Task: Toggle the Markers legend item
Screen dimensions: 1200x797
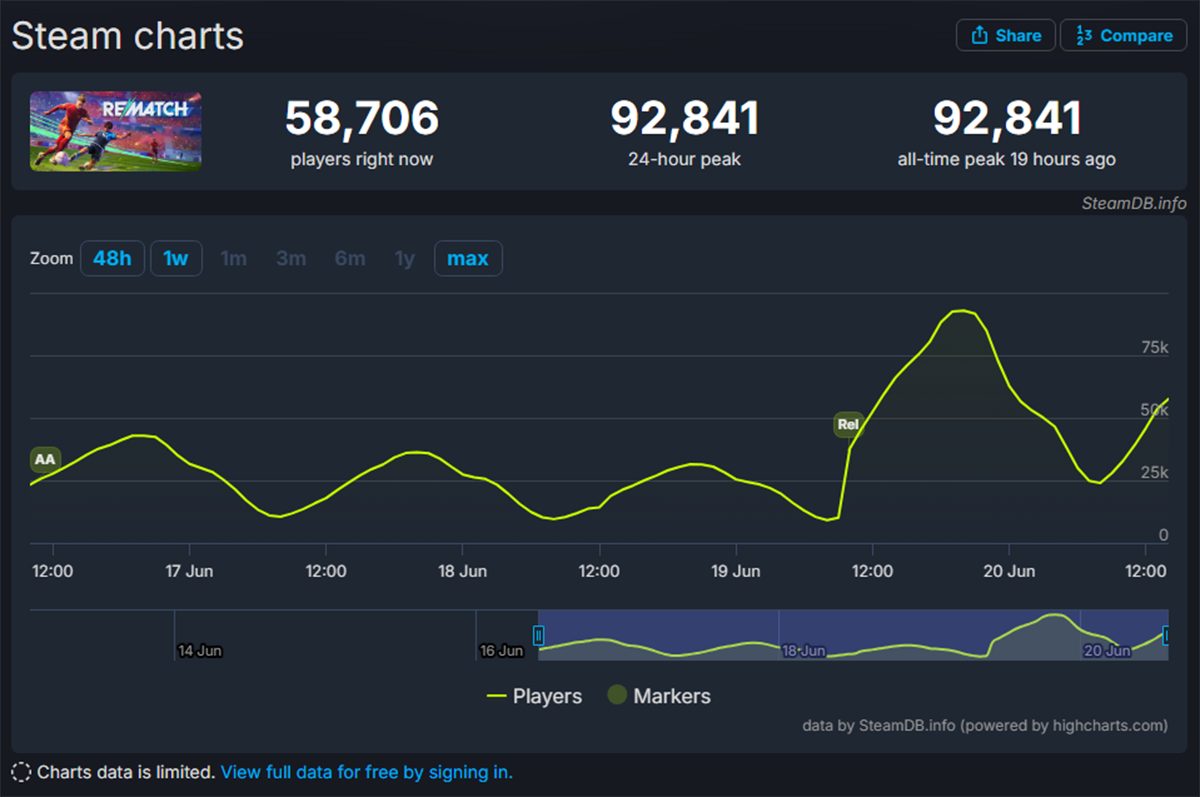Action: (x=659, y=696)
